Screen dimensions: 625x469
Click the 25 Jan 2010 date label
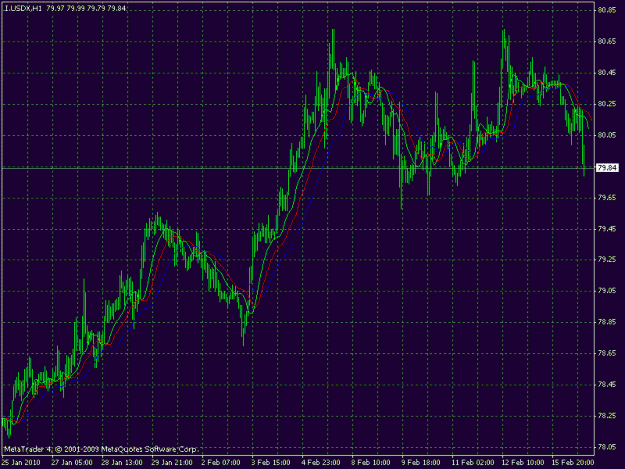tap(21, 463)
